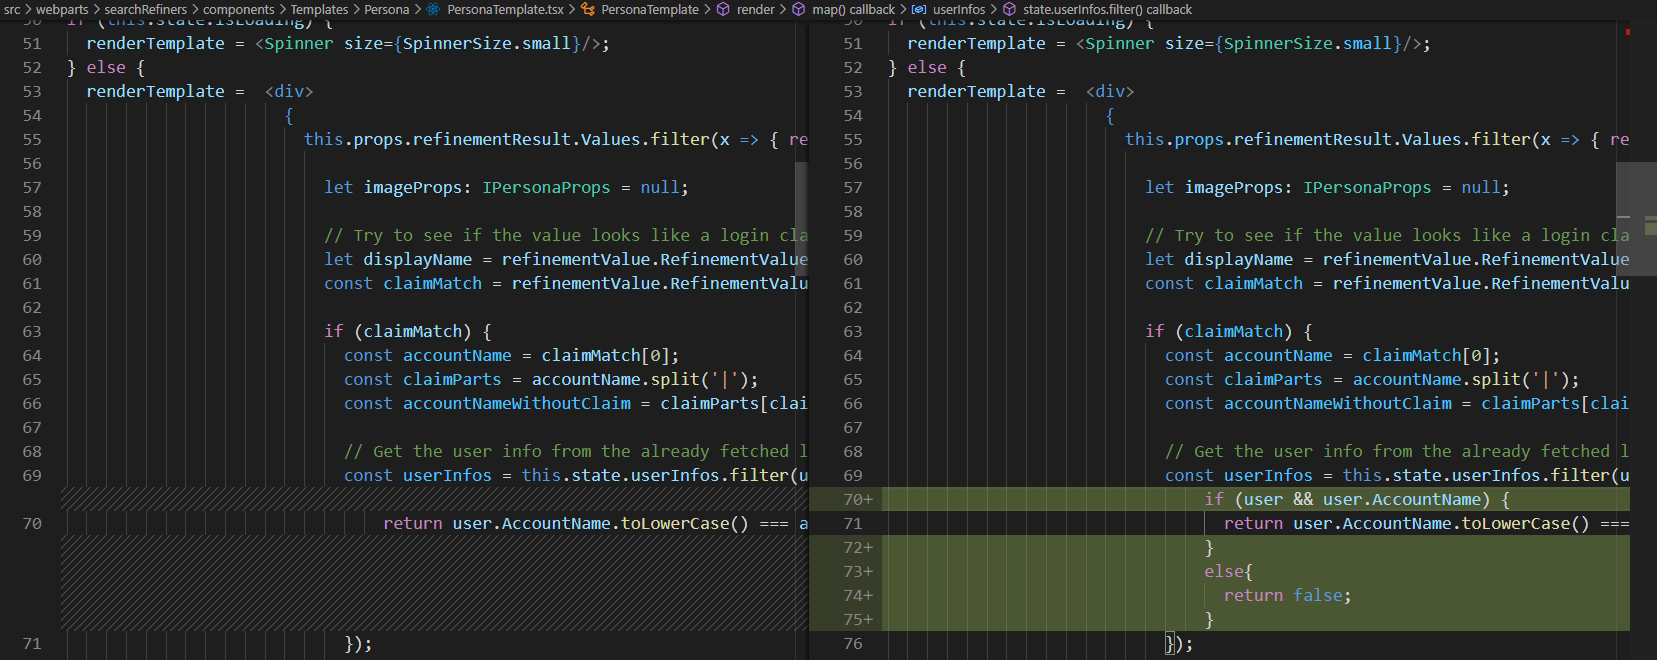Click the cube icon before state.userInfos.filter() callback
Screen dimensions: 1657x660
click(1009, 9)
